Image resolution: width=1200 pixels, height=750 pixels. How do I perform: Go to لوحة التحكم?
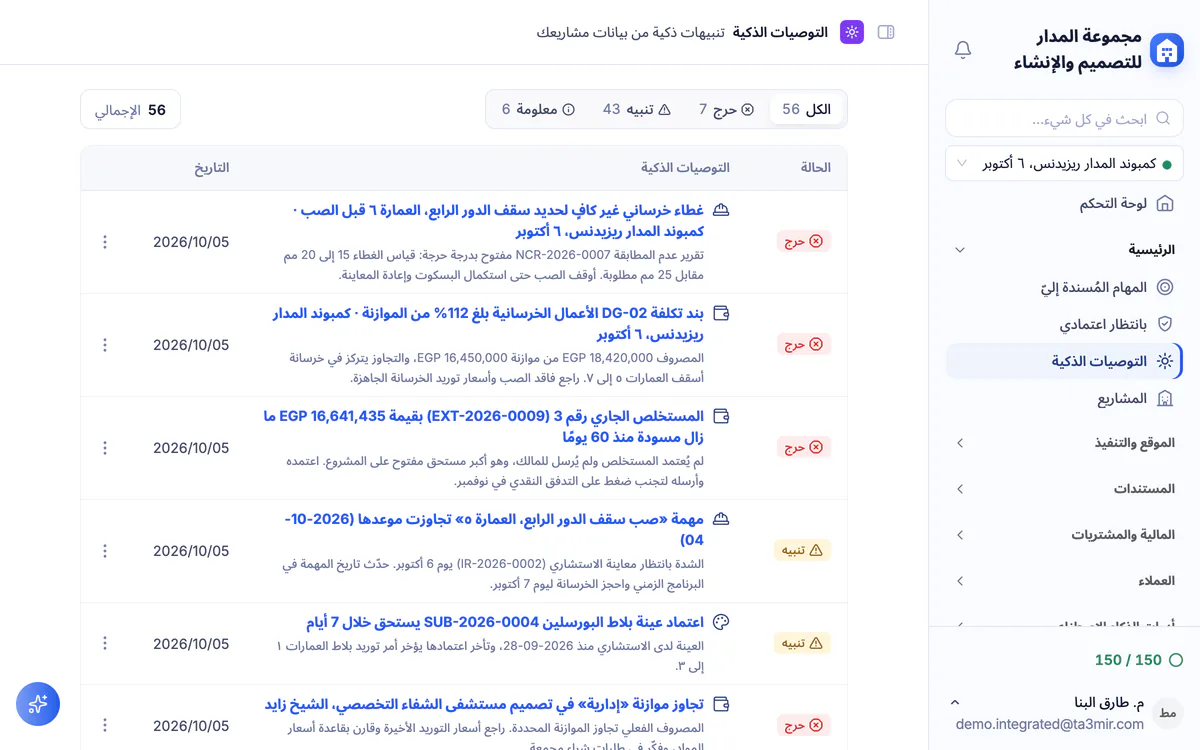[1064, 203]
